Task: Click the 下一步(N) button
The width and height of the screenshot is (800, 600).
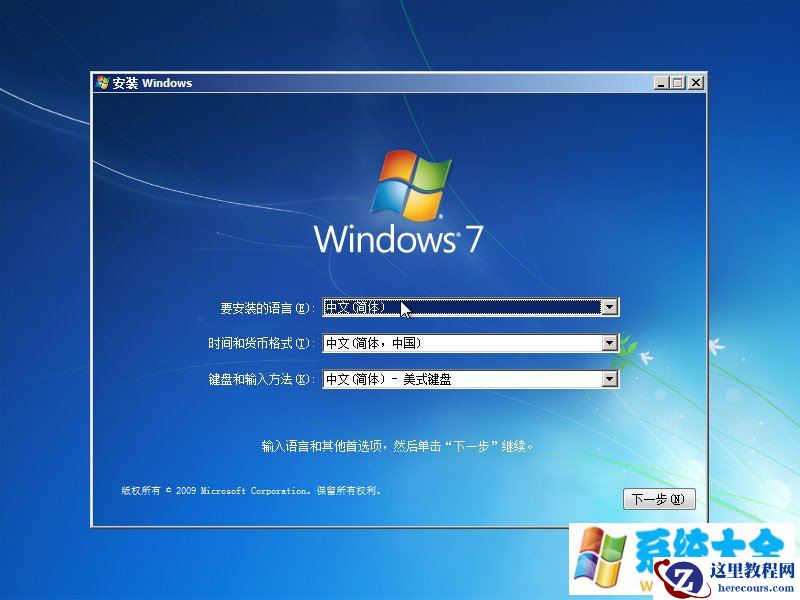Action: pyautogui.click(x=659, y=499)
